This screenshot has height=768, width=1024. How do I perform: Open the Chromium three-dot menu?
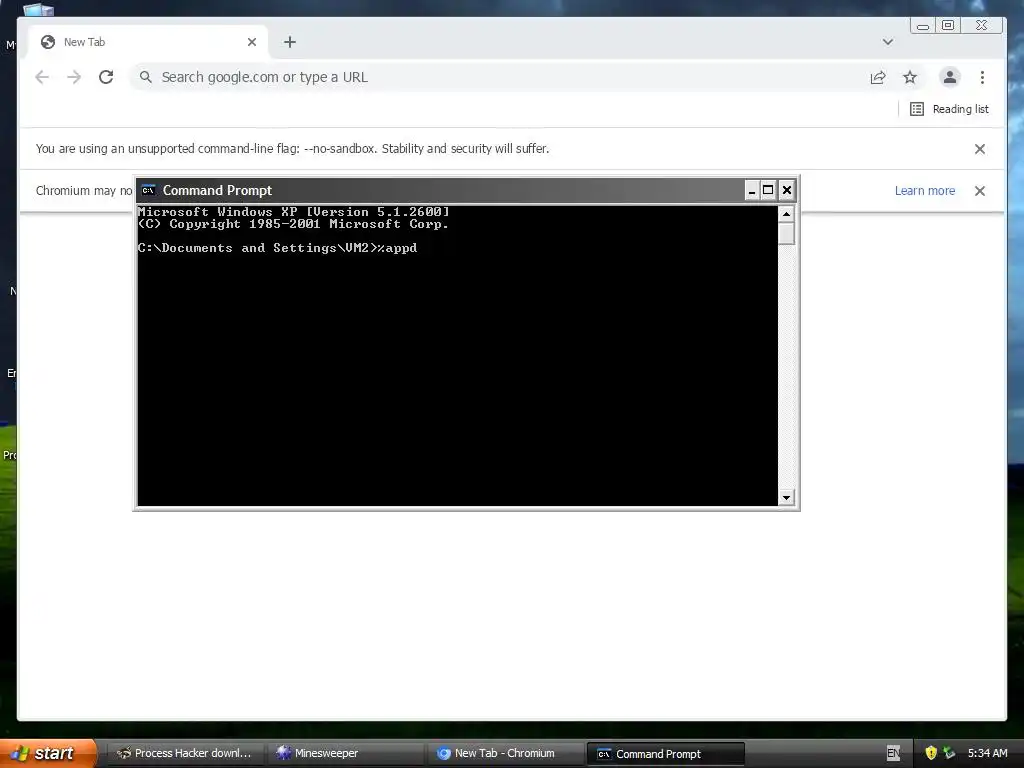coord(982,77)
